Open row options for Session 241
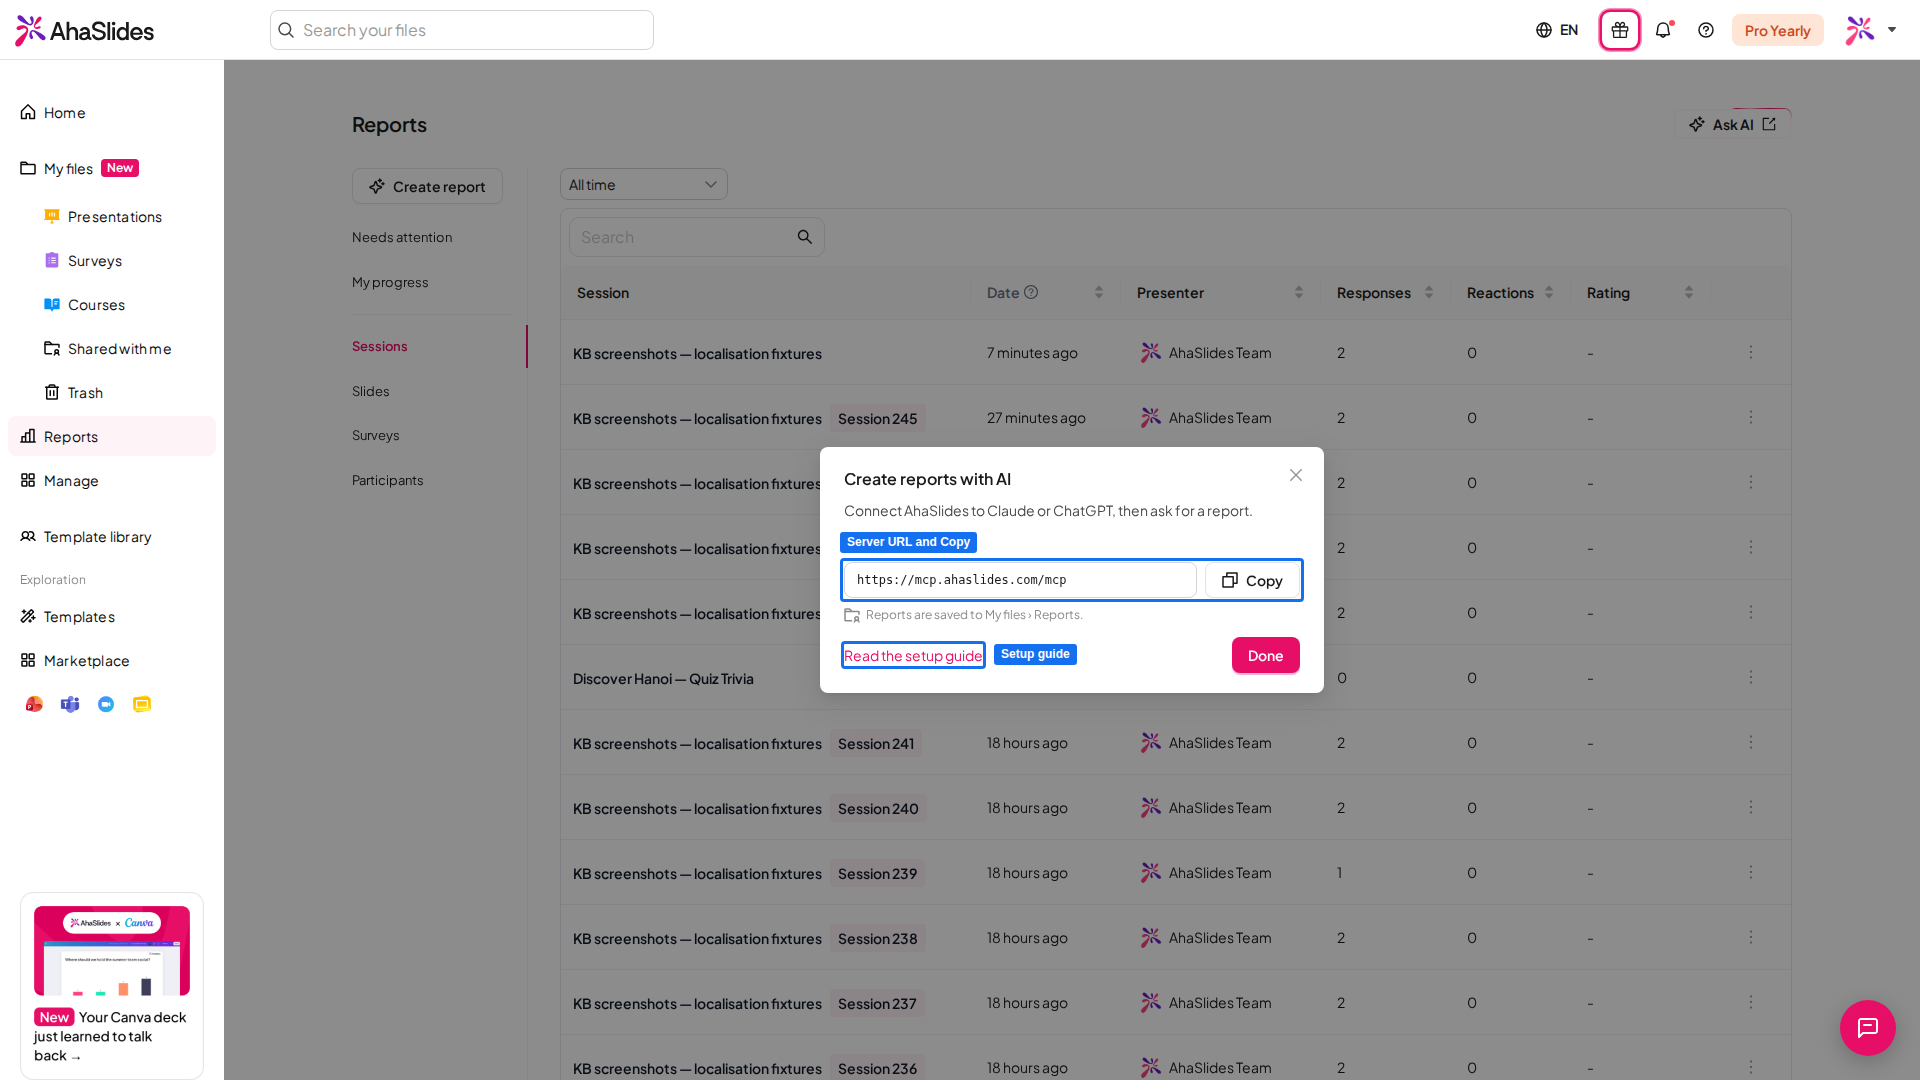Viewport: 1920px width, 1080px height. 1751,742
